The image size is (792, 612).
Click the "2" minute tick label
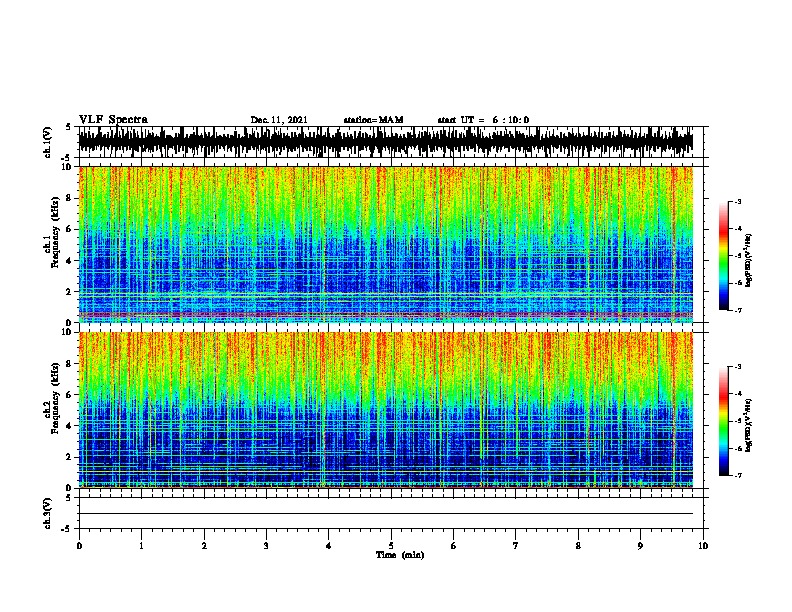(x=204, y=546)
